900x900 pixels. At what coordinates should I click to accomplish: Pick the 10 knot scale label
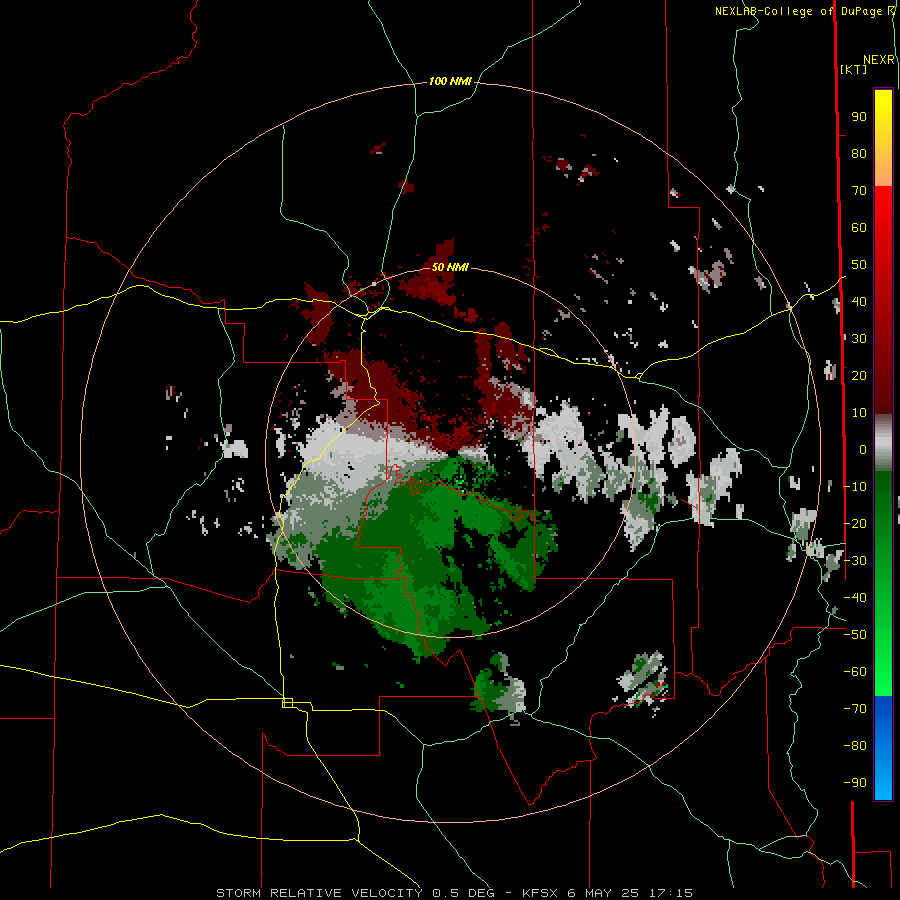point(859,413)
